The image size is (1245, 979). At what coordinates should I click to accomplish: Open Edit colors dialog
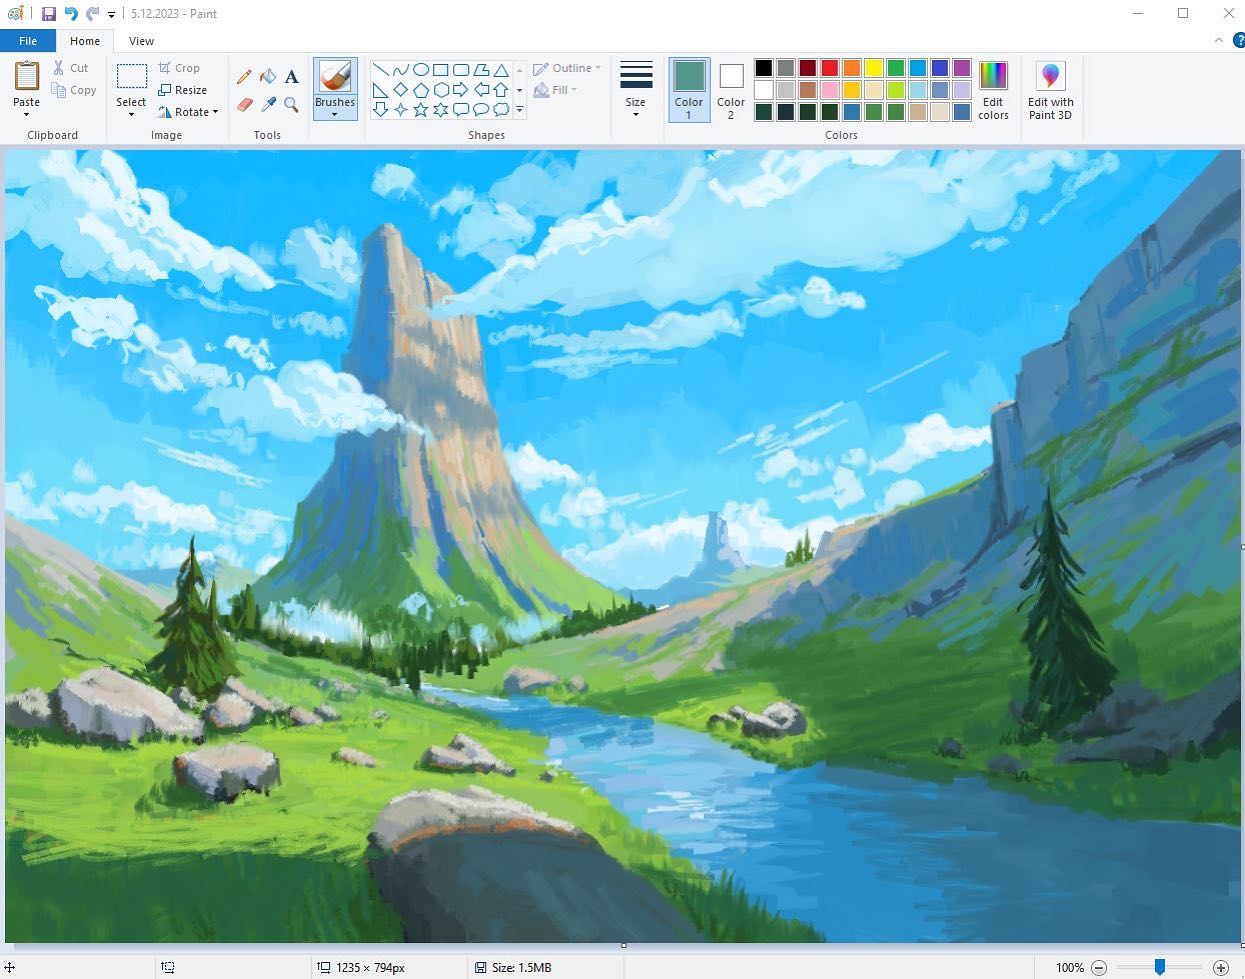(992, 89)
